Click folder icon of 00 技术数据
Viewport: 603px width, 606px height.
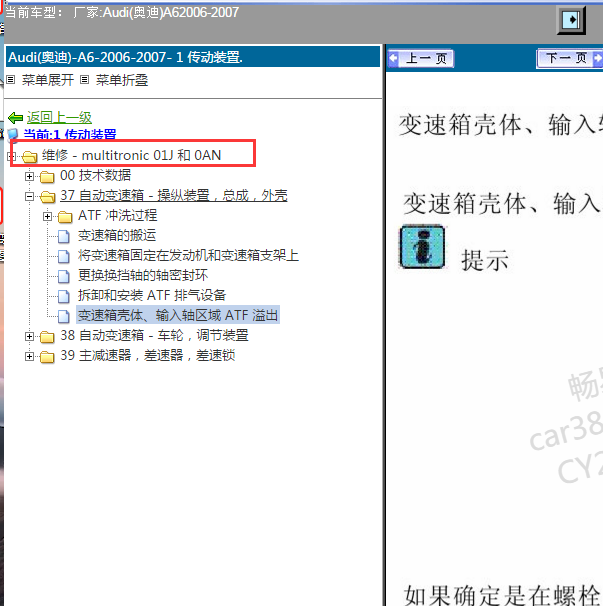click(47, 176)
